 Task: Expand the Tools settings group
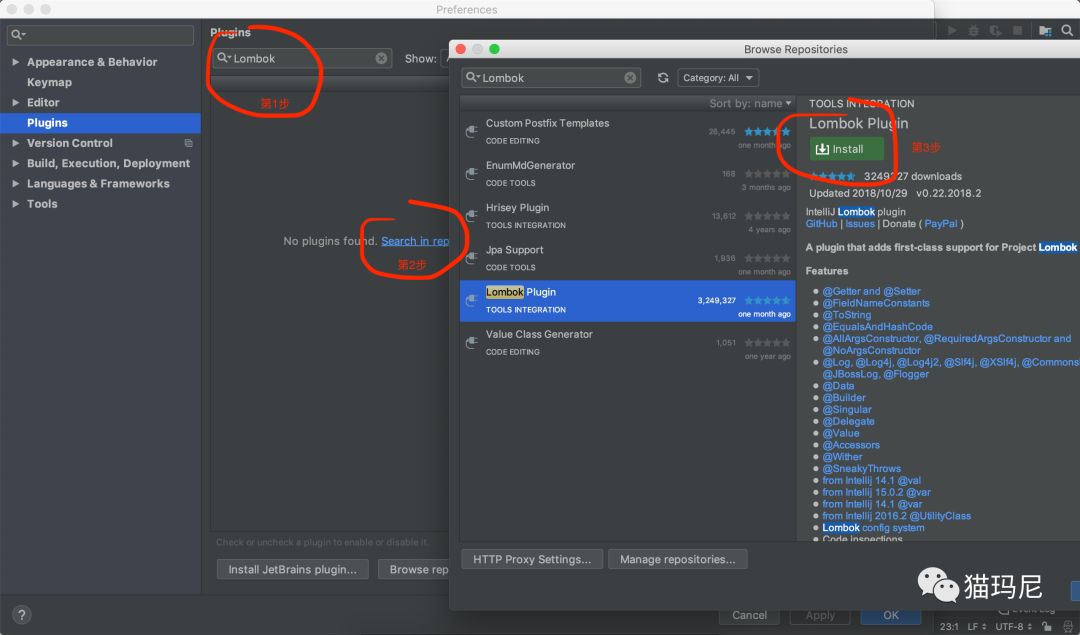[15, 204]
